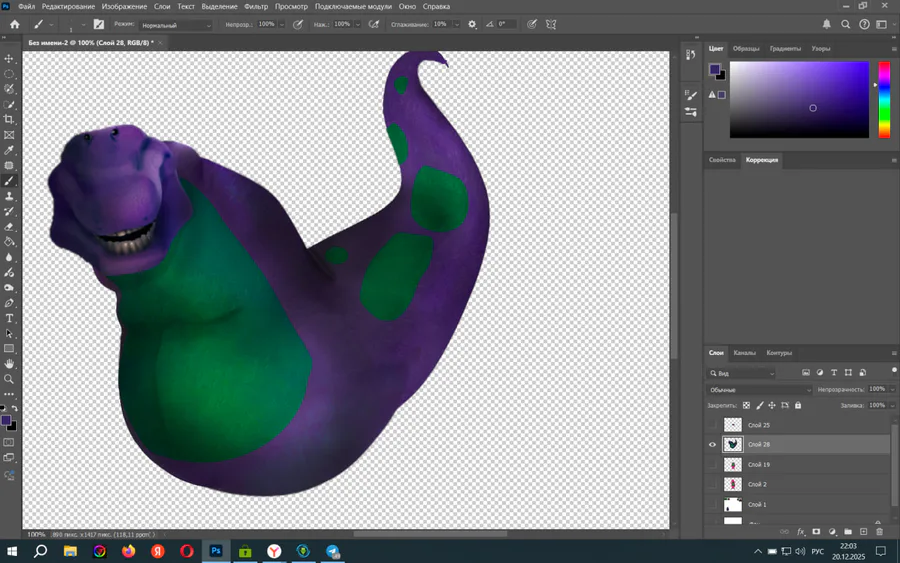Open the Photoshop search icon

point(845,24)
